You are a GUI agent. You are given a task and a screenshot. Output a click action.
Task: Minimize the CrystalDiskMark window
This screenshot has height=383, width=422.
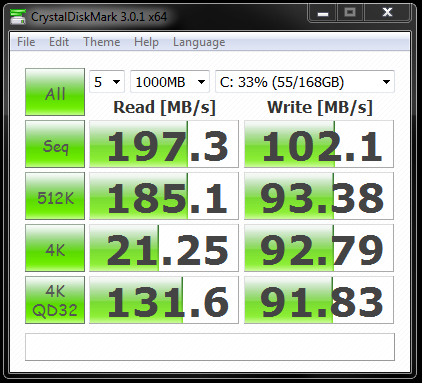(323, 13)
